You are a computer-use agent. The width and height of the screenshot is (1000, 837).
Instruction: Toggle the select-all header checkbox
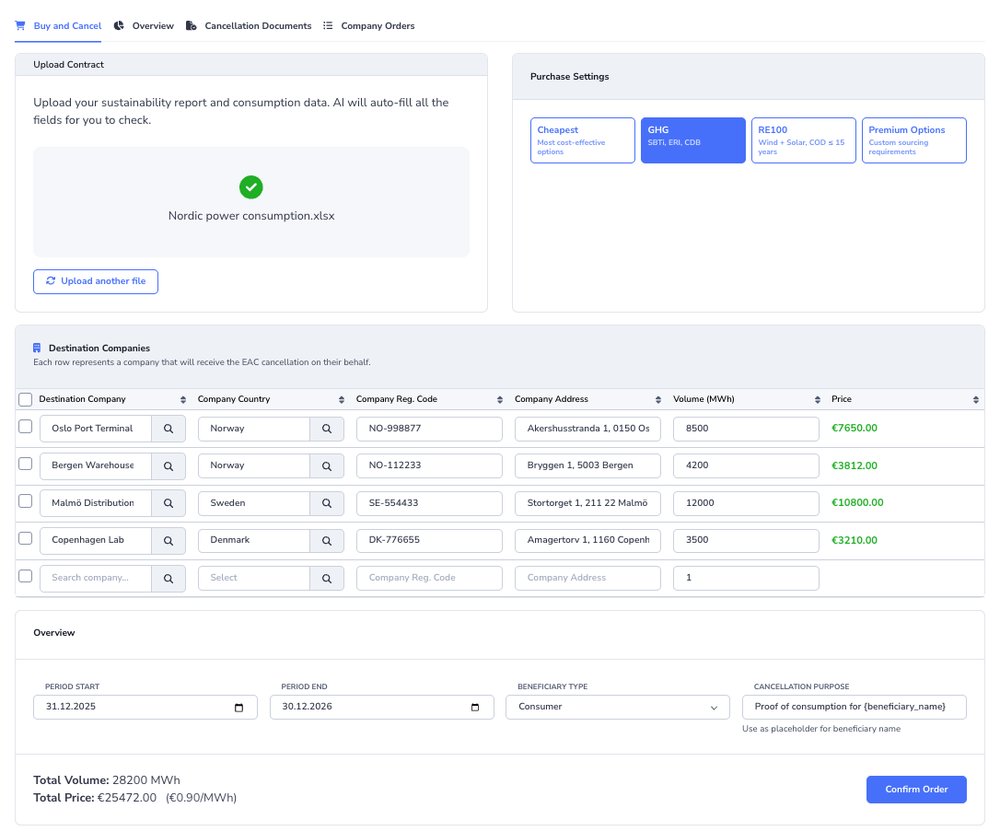(26, 400)
